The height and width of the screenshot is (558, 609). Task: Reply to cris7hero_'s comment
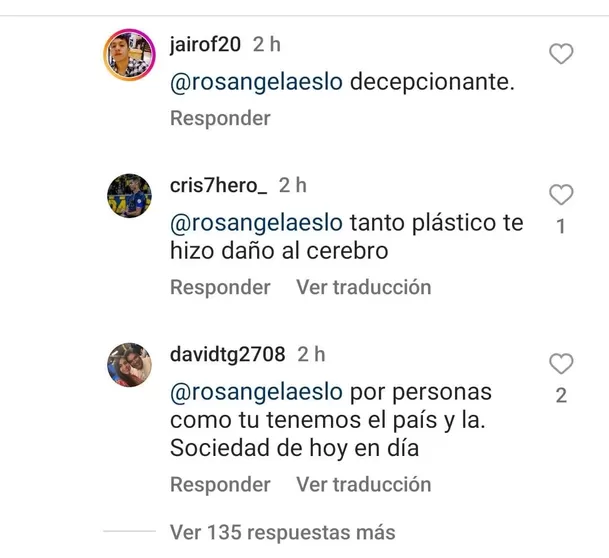click(x=220, y=287)
